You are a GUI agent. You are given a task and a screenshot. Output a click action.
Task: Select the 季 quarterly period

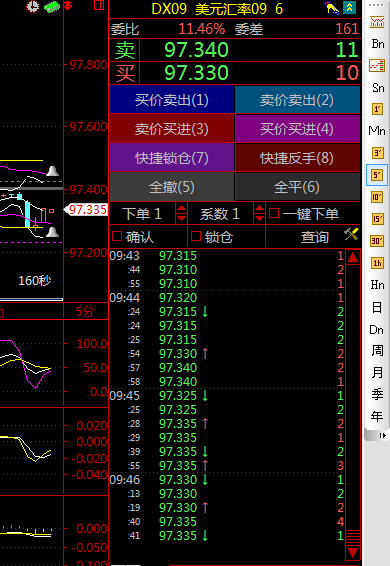pos(377,394)
